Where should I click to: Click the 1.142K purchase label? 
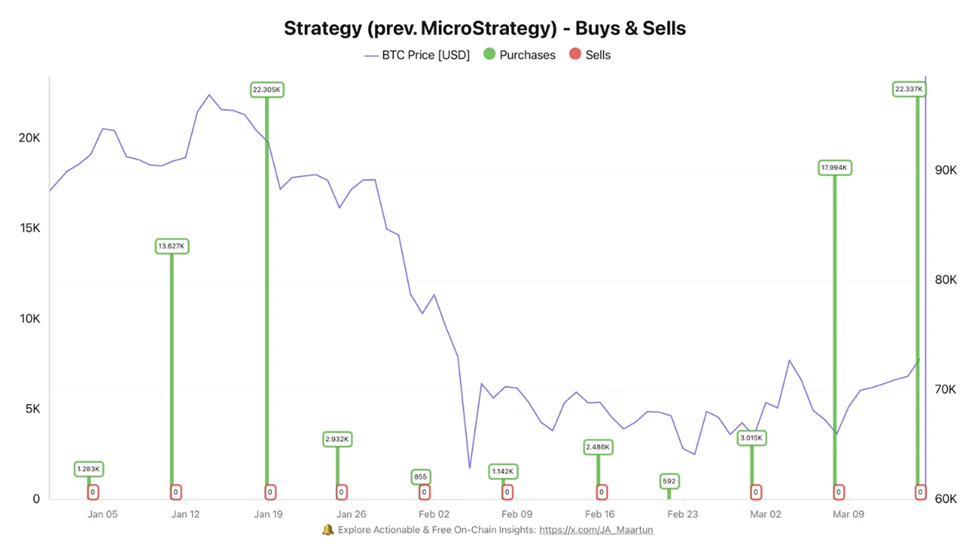pos(503,471)
